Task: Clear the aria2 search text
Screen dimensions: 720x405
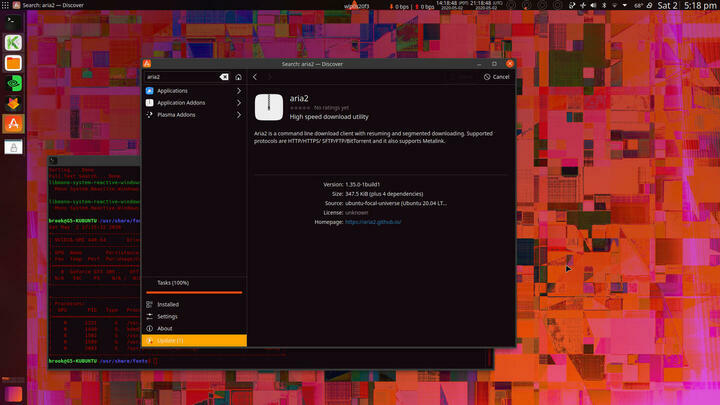Action: tap(224, 77)
